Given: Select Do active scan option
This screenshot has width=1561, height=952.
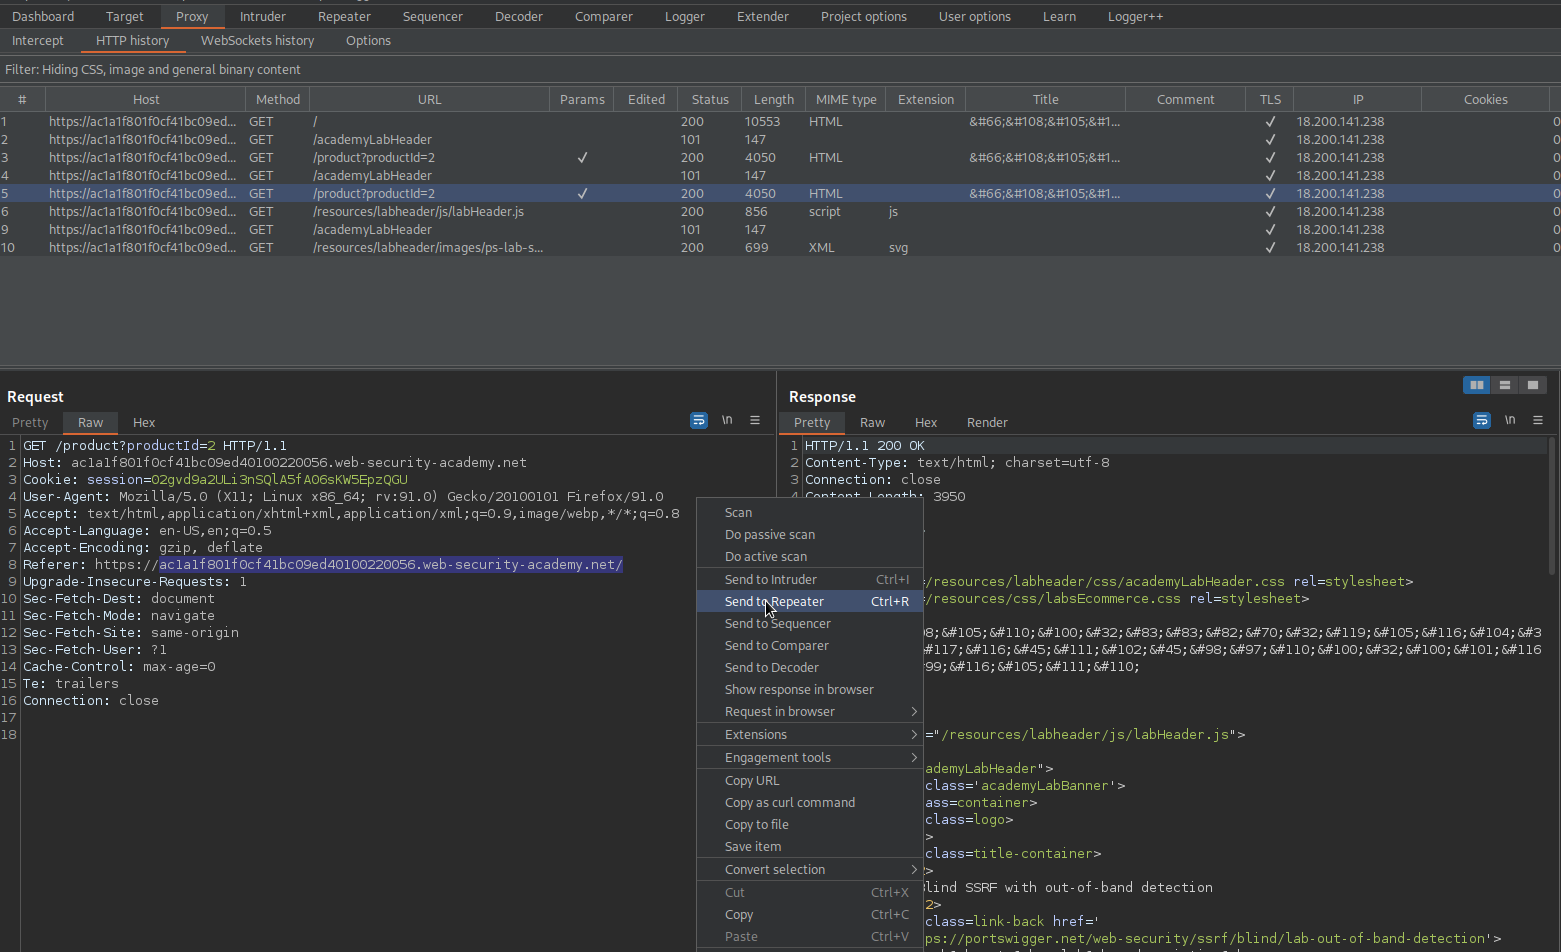Looking at the screenshot, I should pos(809,557).
